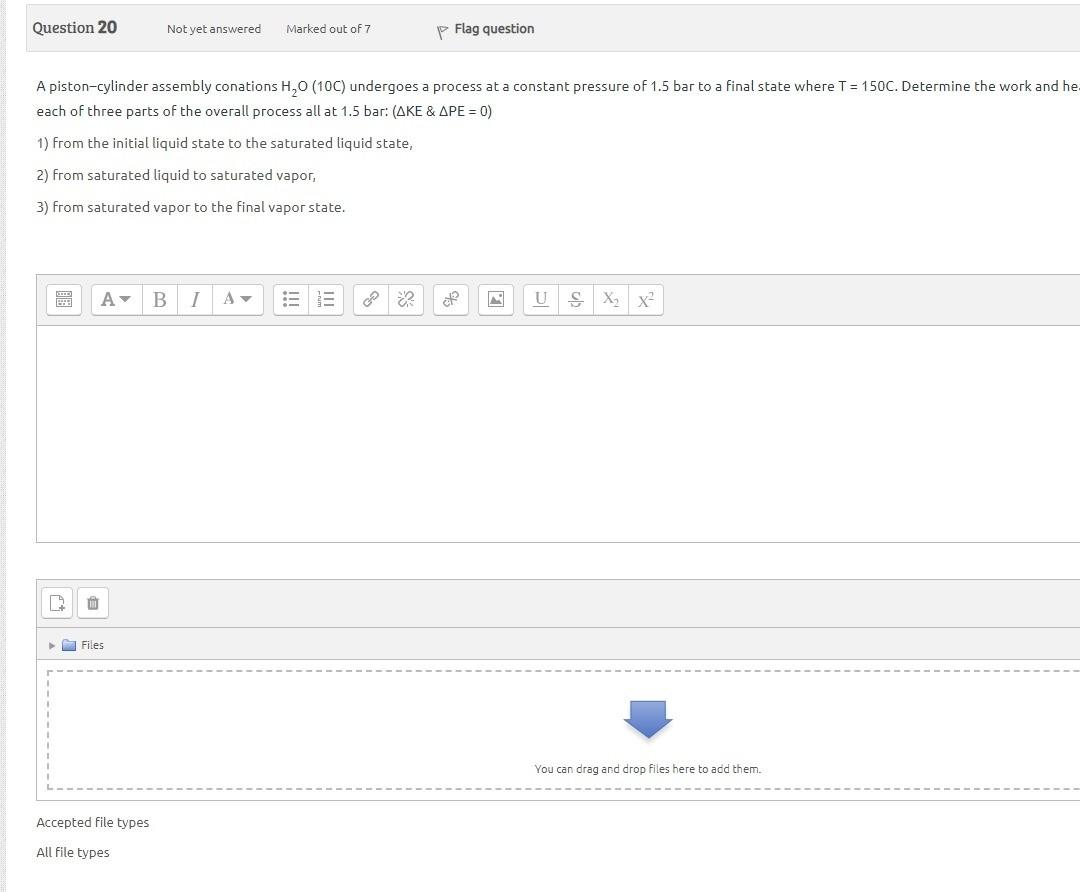Open the paragraph styles dropdown
This screenshot has width=1080, height=892.
point(116,300)
